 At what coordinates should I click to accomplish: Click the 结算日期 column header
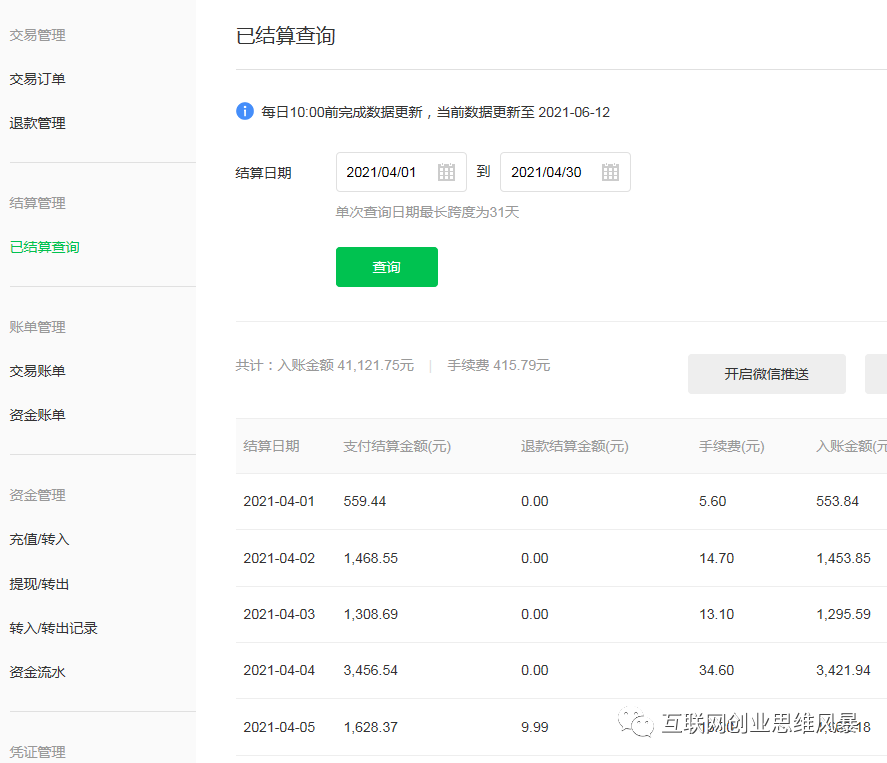click(271, 446)
